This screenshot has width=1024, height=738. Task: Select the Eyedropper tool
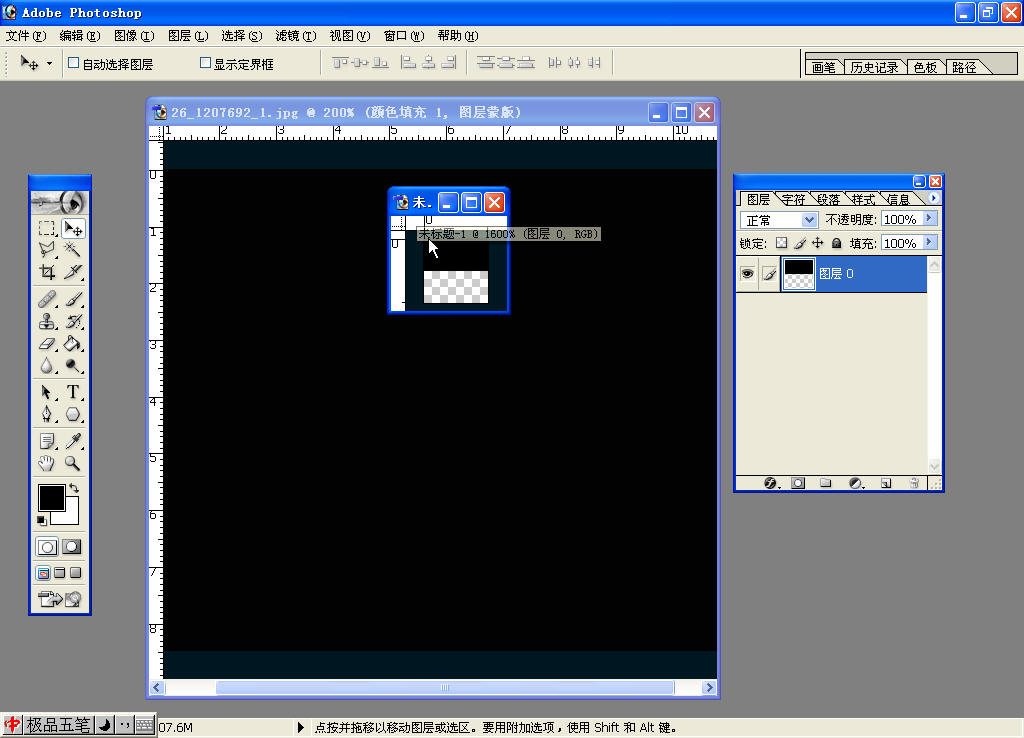72,441
